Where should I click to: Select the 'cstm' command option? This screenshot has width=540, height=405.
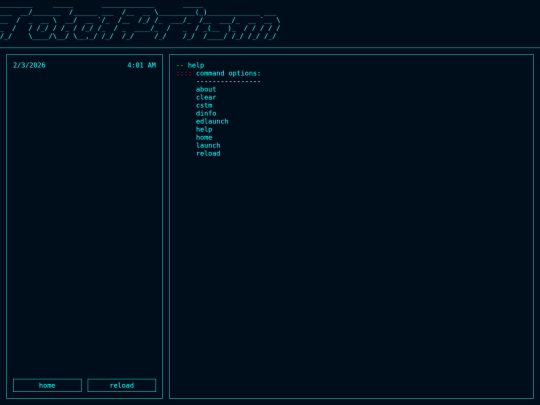click(x=204, y=105)
